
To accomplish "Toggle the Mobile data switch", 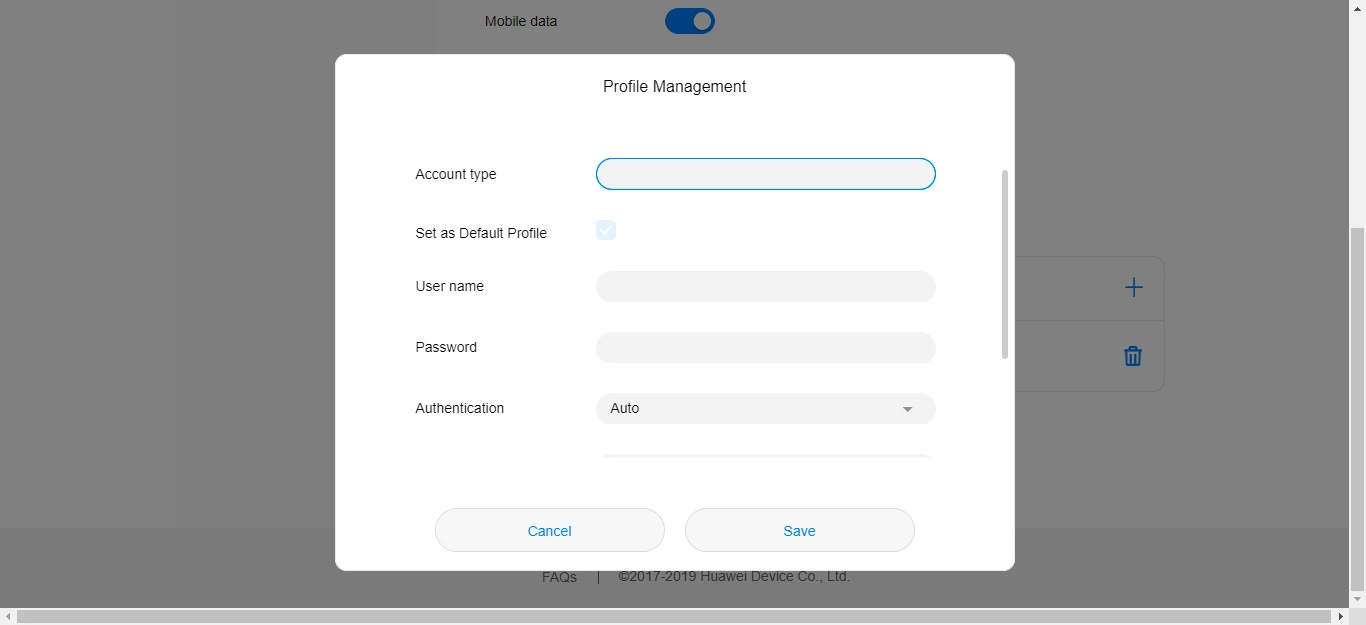I will (x=690, y=21).
